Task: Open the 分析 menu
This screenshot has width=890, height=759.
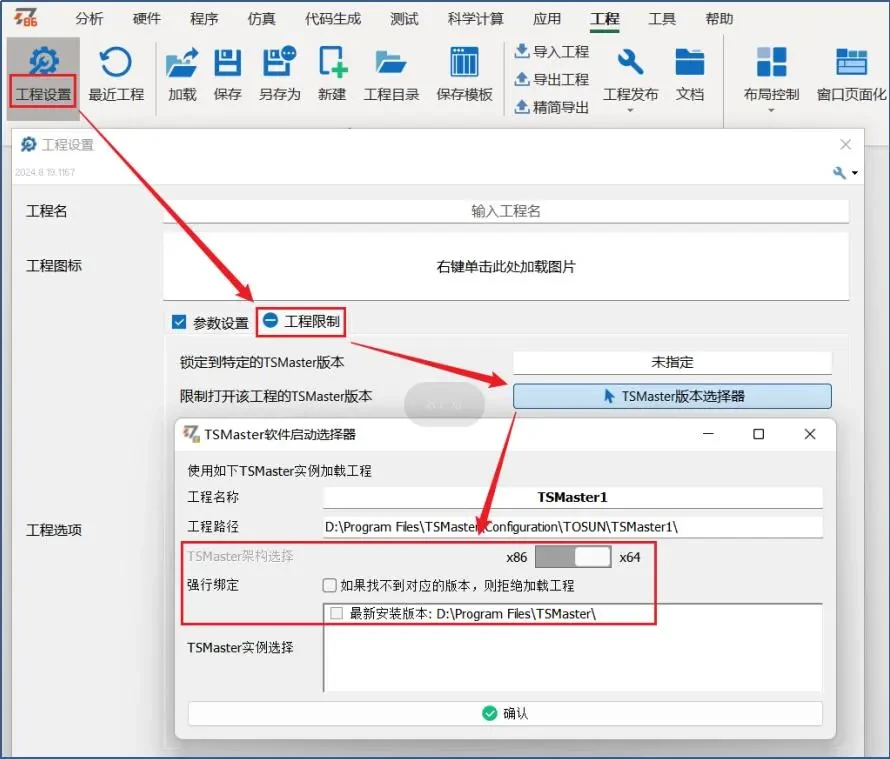Action: [89, 19]
